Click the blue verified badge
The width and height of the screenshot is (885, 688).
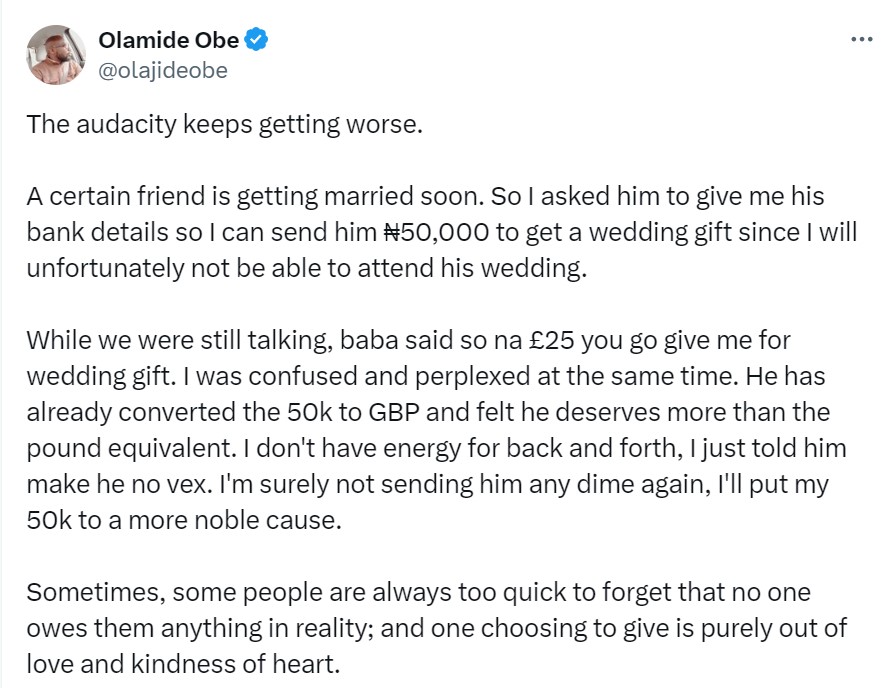pos(257,40)
